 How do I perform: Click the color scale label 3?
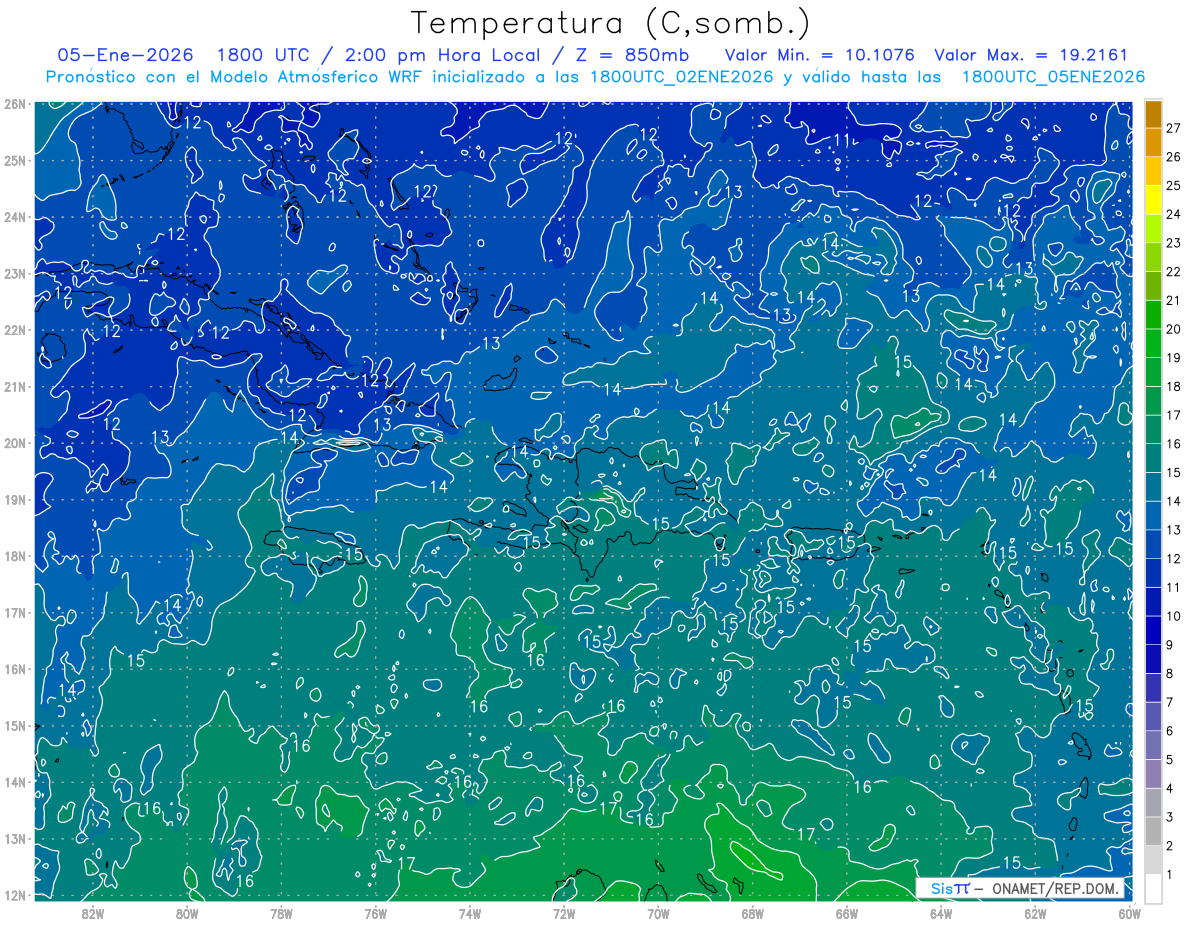tap(1171, 817)
